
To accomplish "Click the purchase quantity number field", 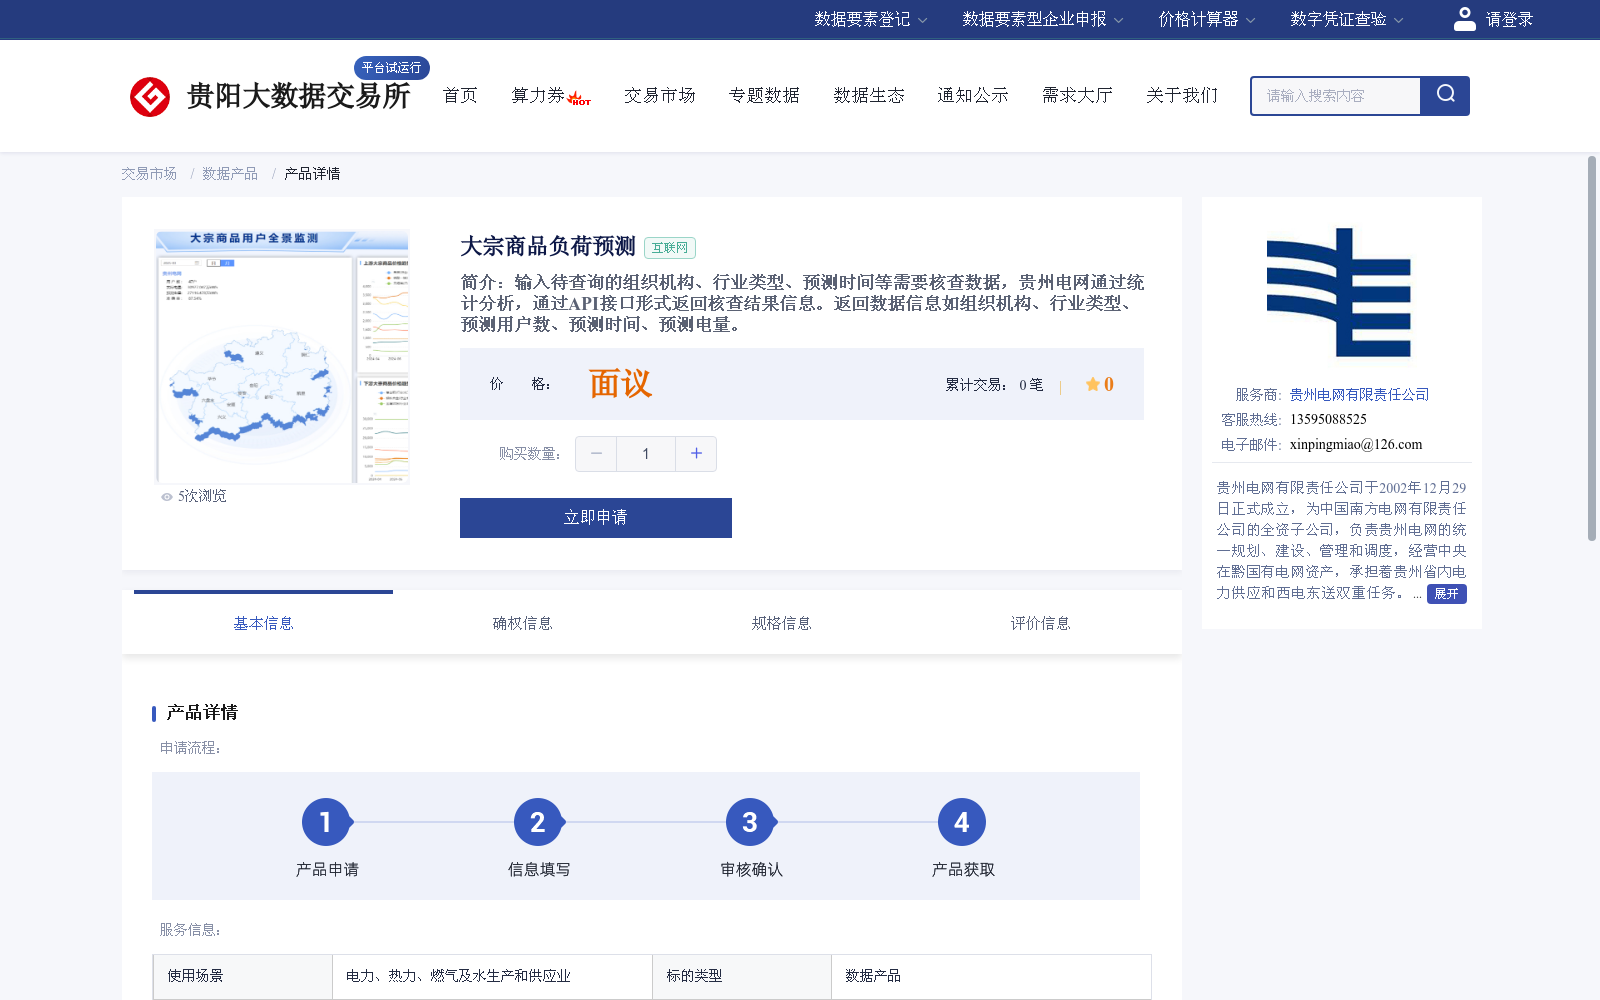I will [x=646, y=454].
